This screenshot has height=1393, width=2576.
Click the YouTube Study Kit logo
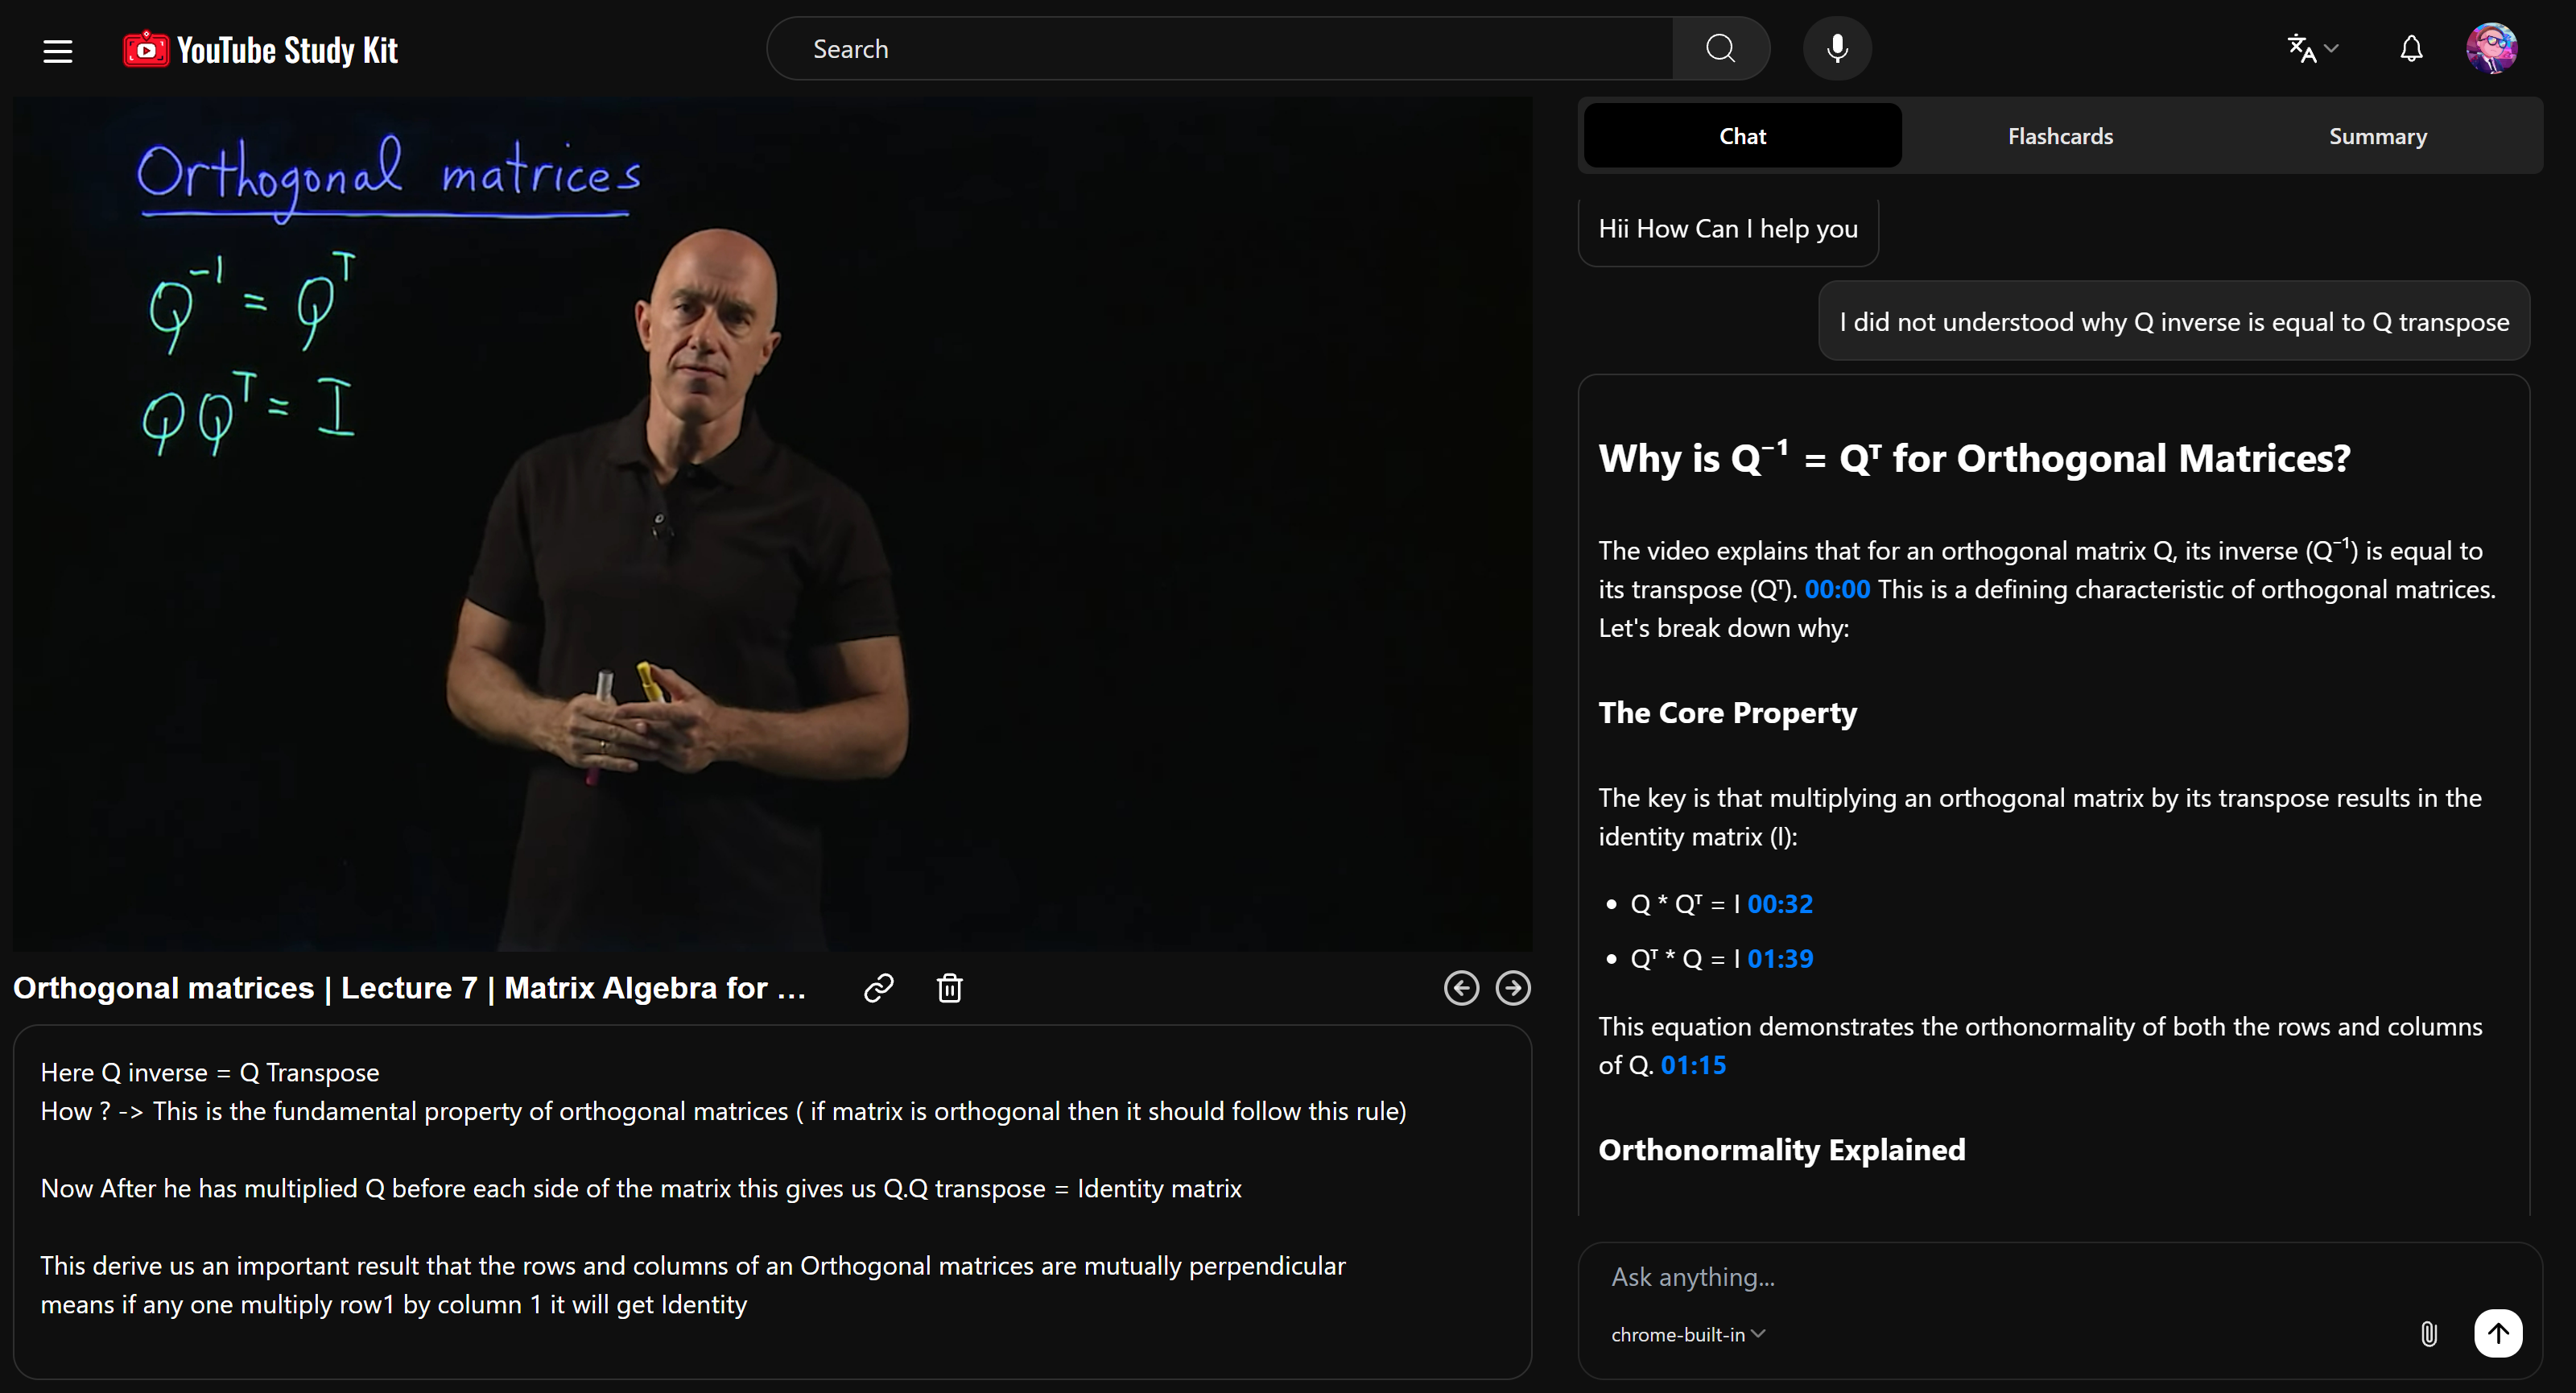pos(260,50)
